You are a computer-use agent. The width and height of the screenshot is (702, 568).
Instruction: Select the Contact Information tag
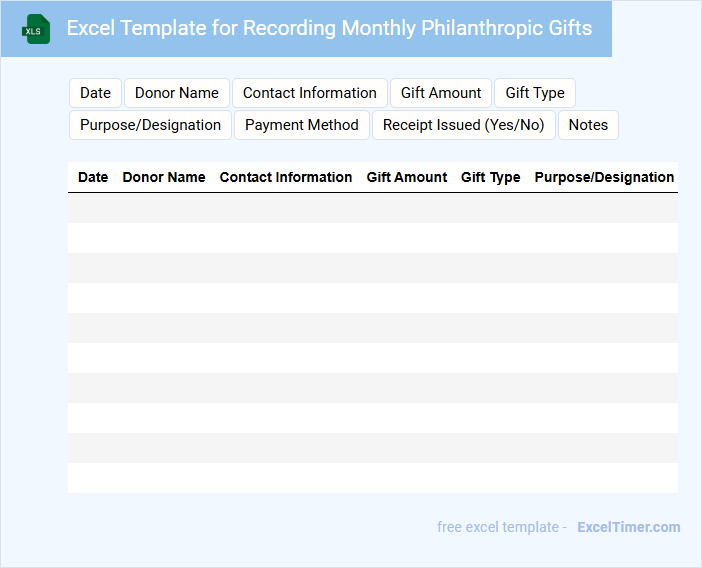[310, 93]
